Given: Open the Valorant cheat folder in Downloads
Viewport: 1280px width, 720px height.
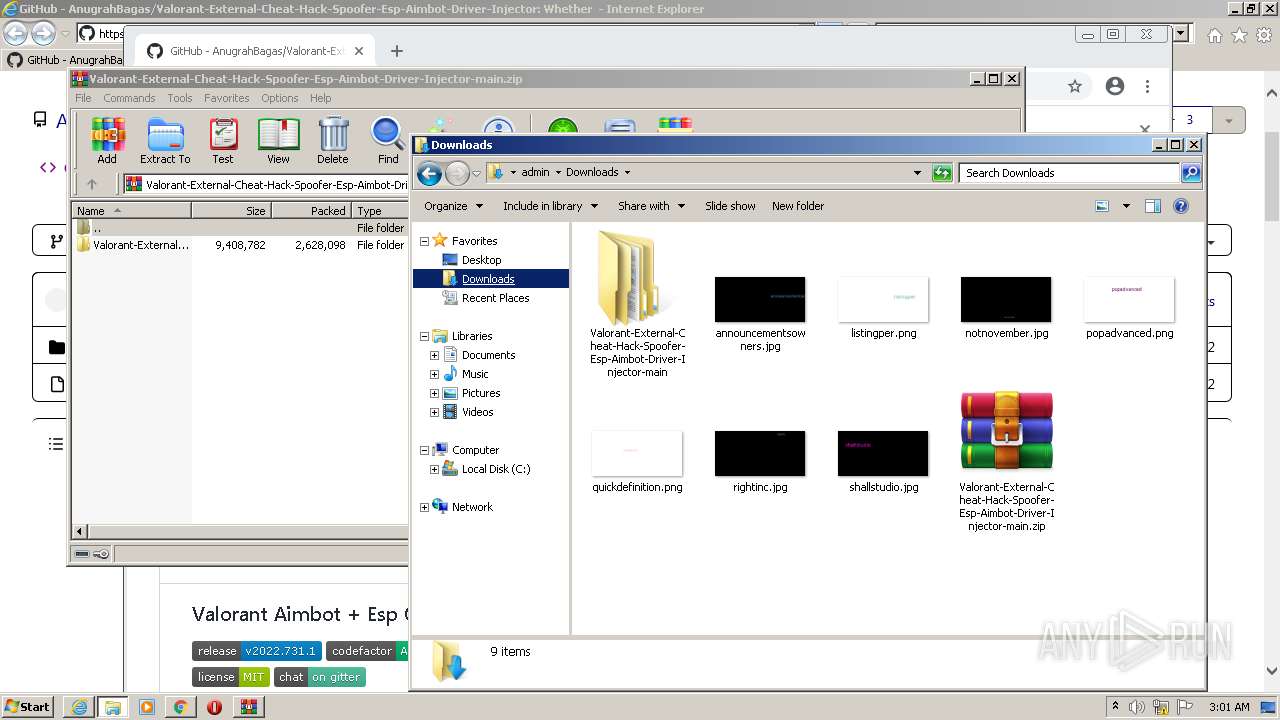Looking at the screenshot, I should (x=637, y=304).
